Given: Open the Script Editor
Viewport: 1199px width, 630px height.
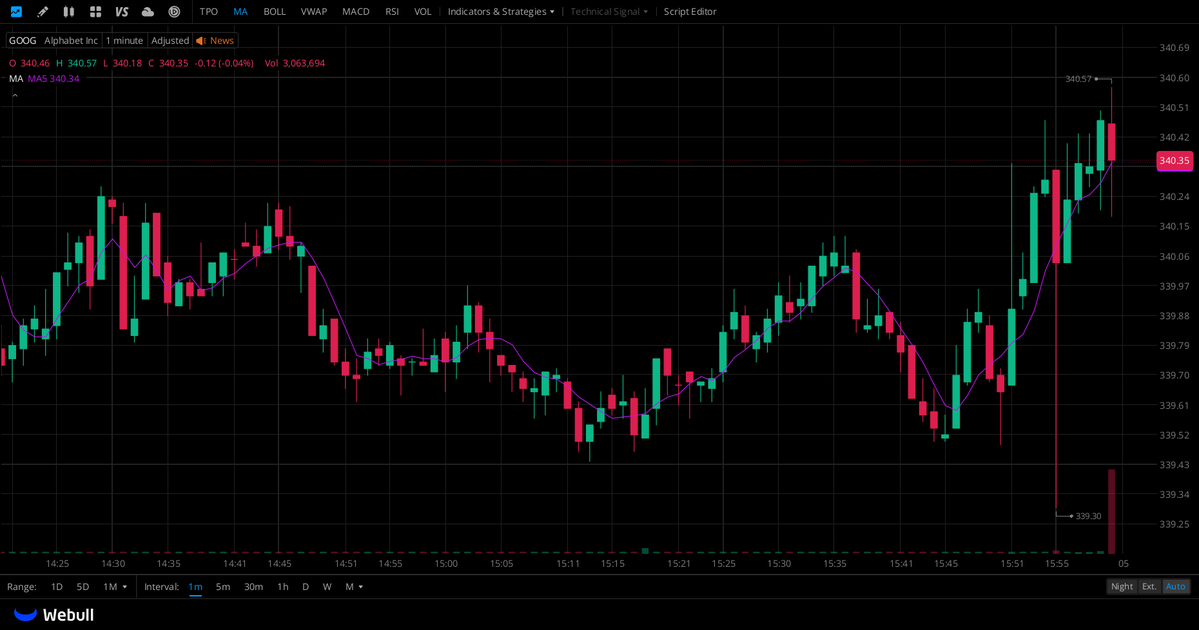Looking at the screenshot, I should [690, 11].
